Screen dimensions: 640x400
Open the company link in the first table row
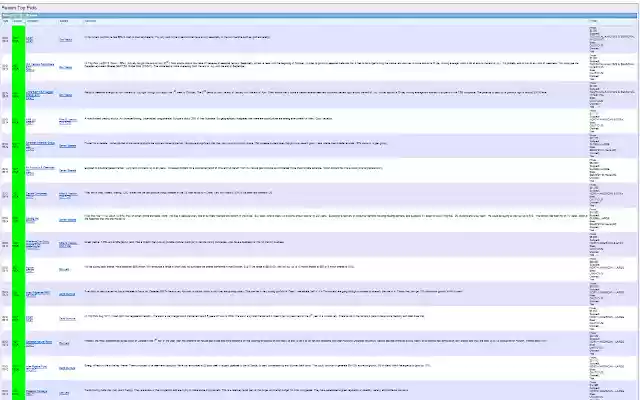pos(29,39)
